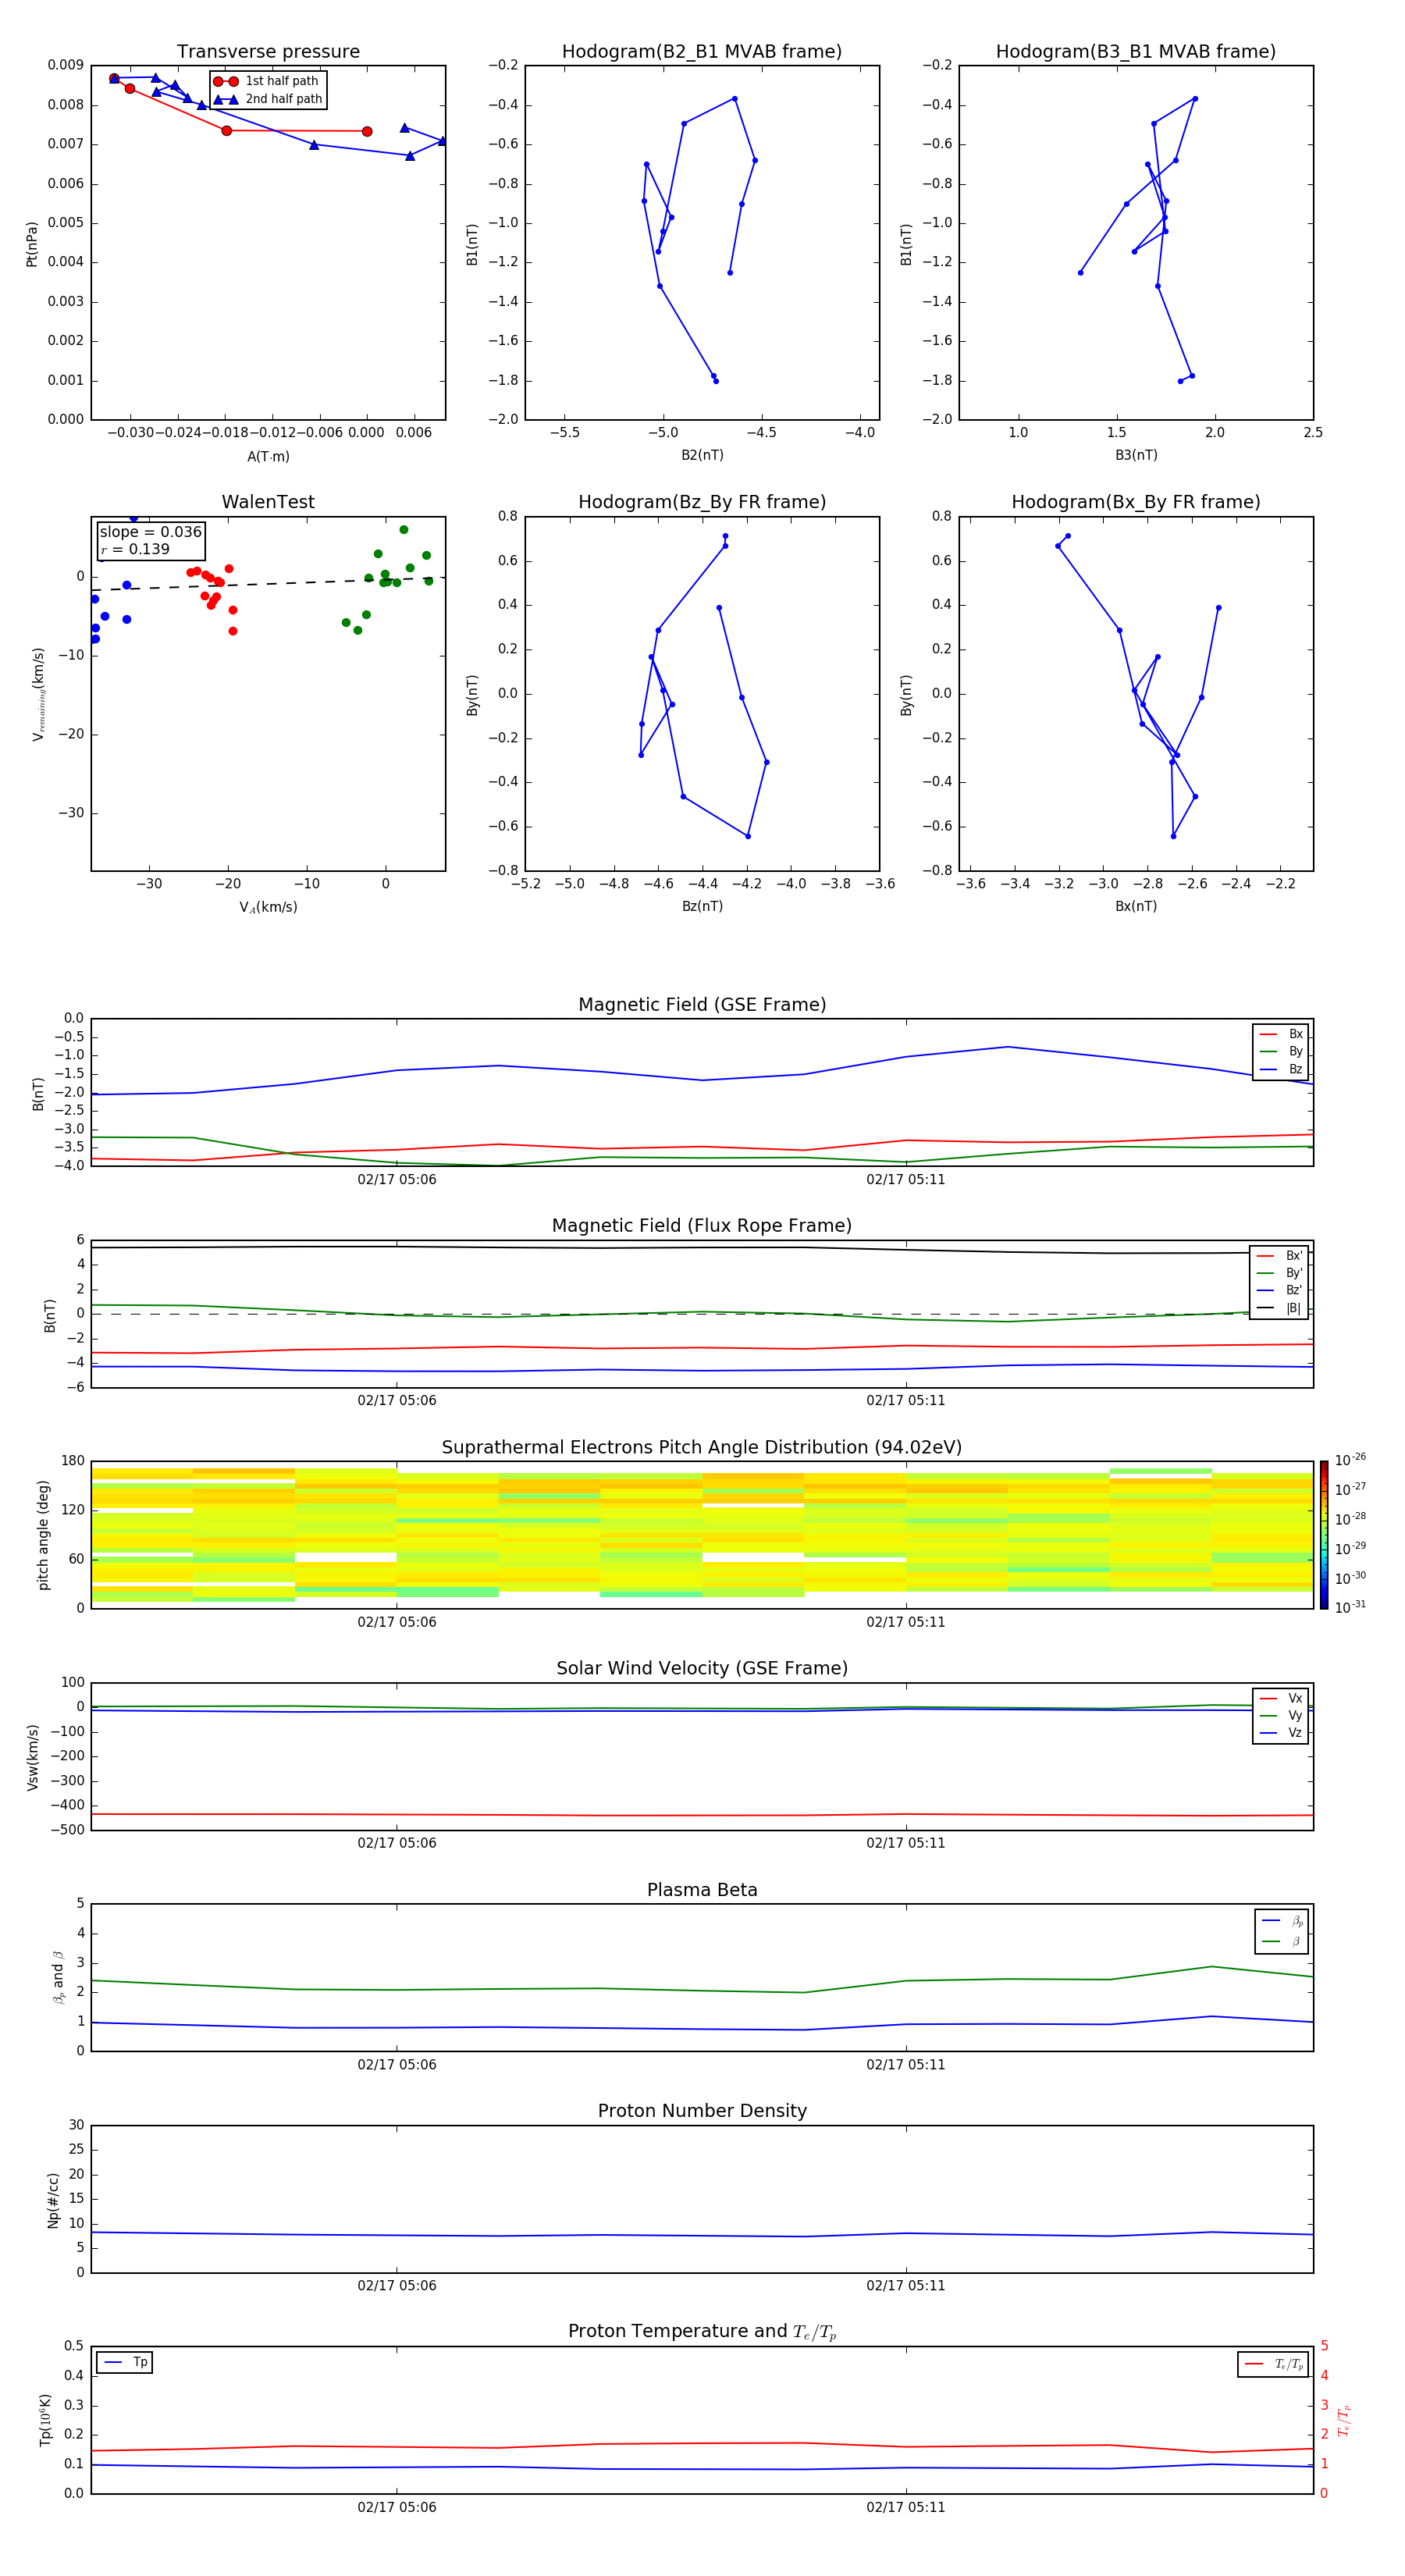Click the "Vy" legend entry
The image size is (1405, 2576).
click(x=1281, y=1715)
